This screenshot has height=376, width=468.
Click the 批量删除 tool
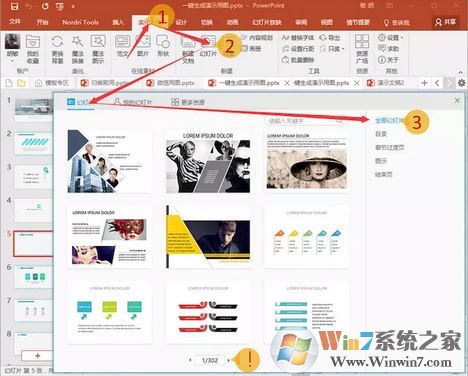tap(298, 60)
